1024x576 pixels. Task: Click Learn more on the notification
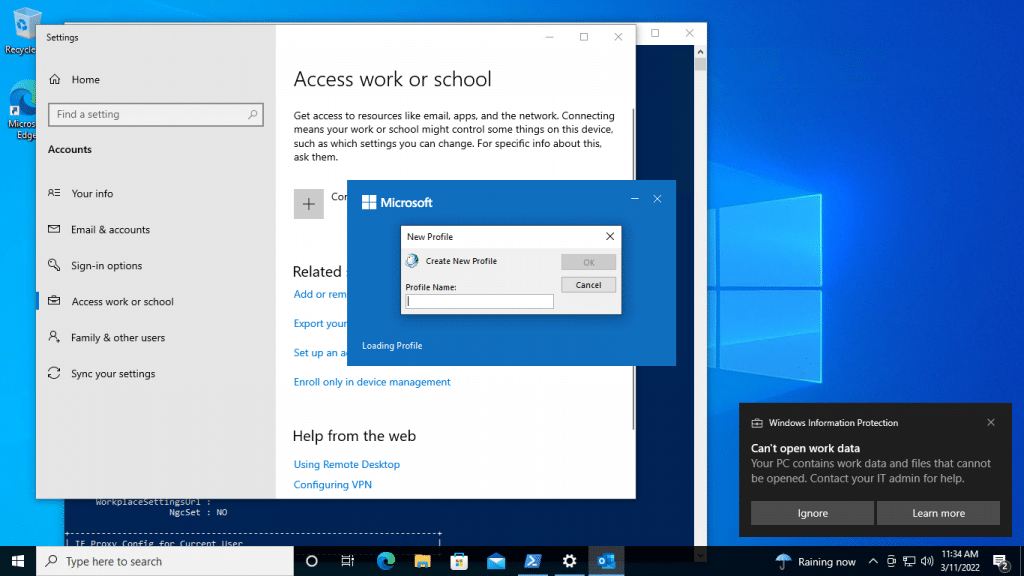tap(938, 513)
